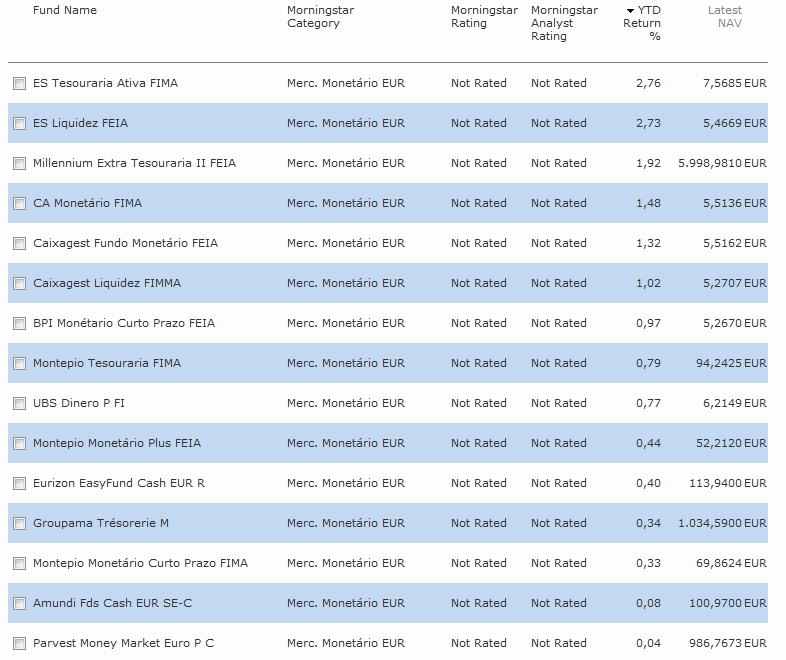Check the box for CA Monetário FIMA
This screenshot has height=660, width=786.
point(19,204)
